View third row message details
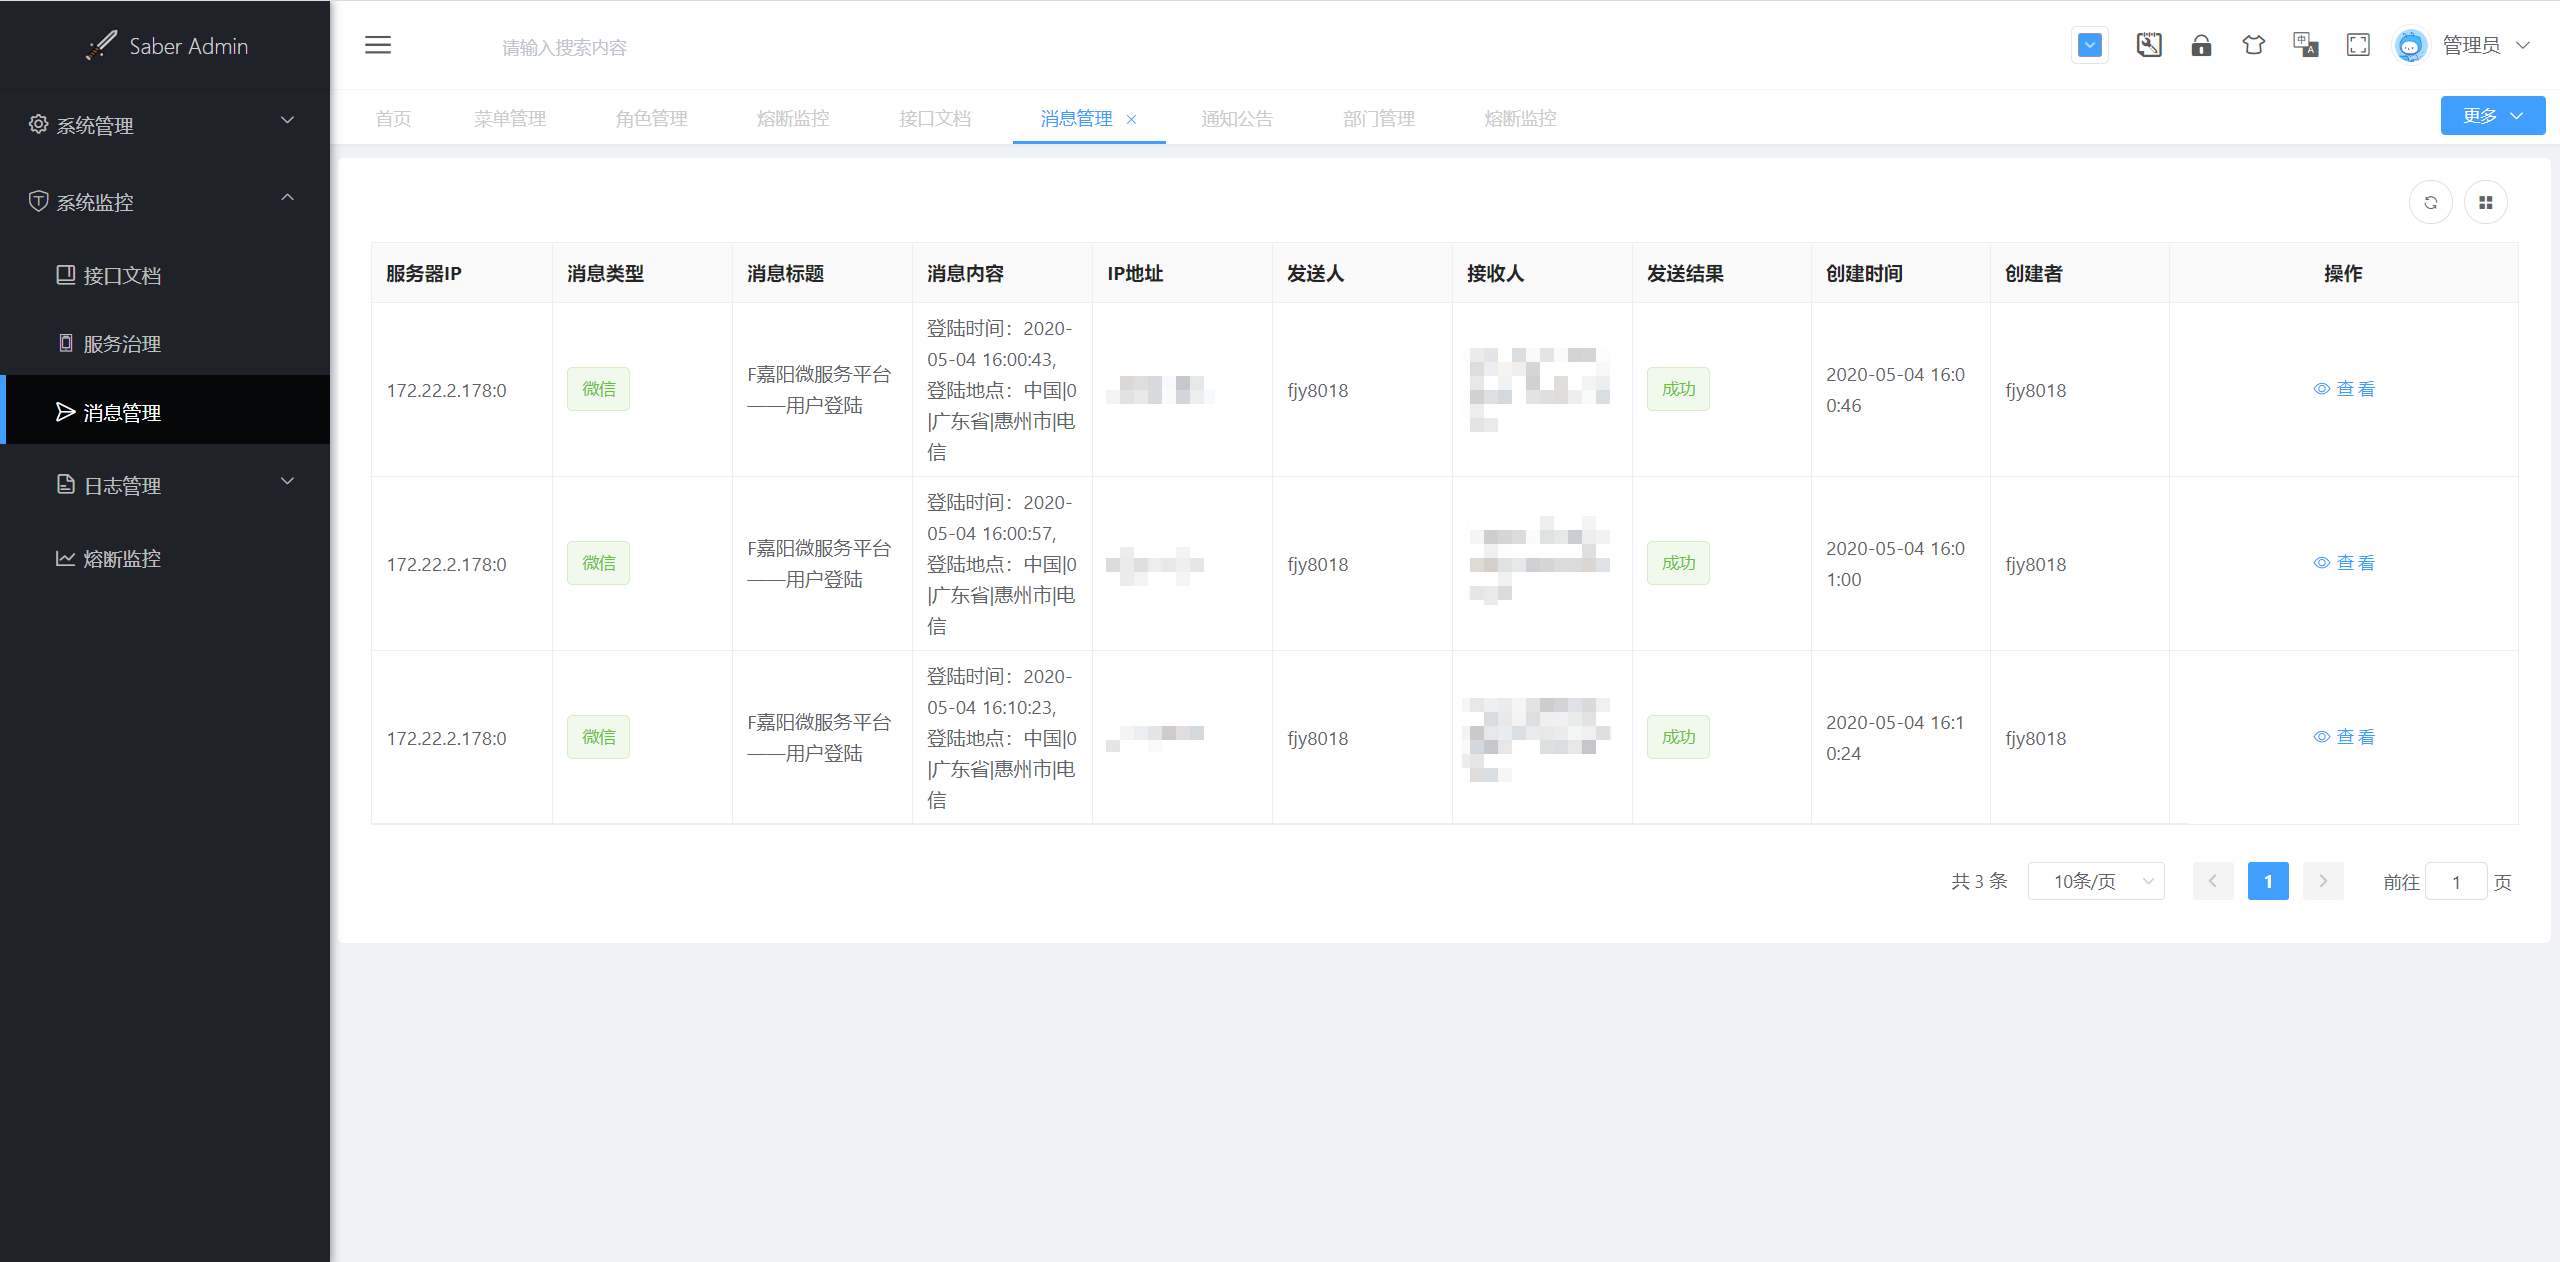Screen dimensions: 2560x1262 [x=2343, y=737]
